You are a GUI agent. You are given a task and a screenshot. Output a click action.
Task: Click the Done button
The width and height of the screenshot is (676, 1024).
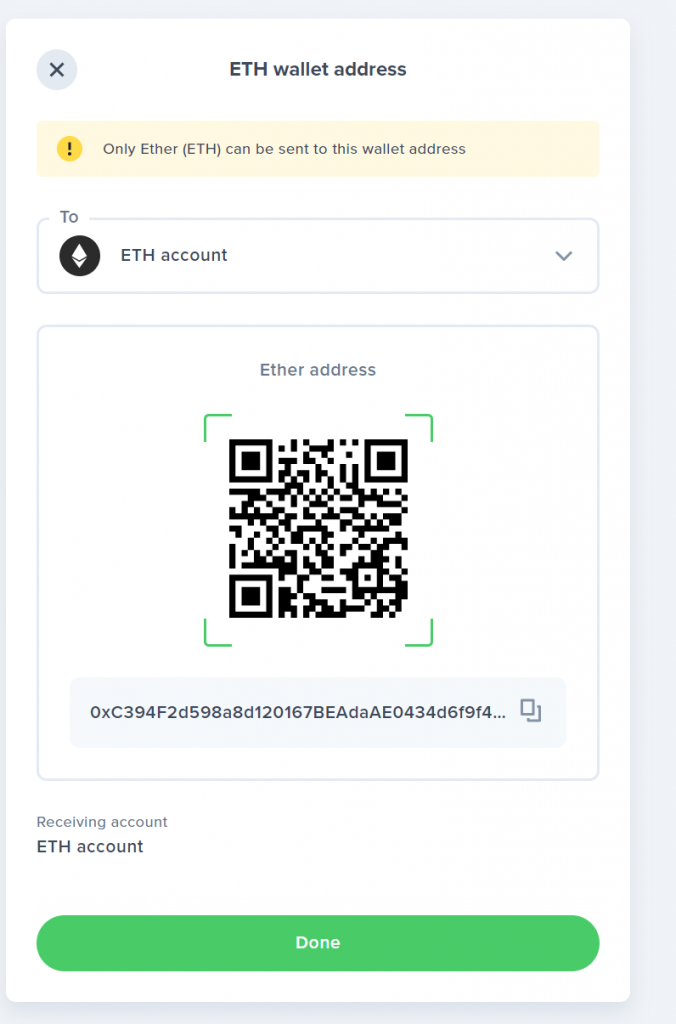click(318, 942)
